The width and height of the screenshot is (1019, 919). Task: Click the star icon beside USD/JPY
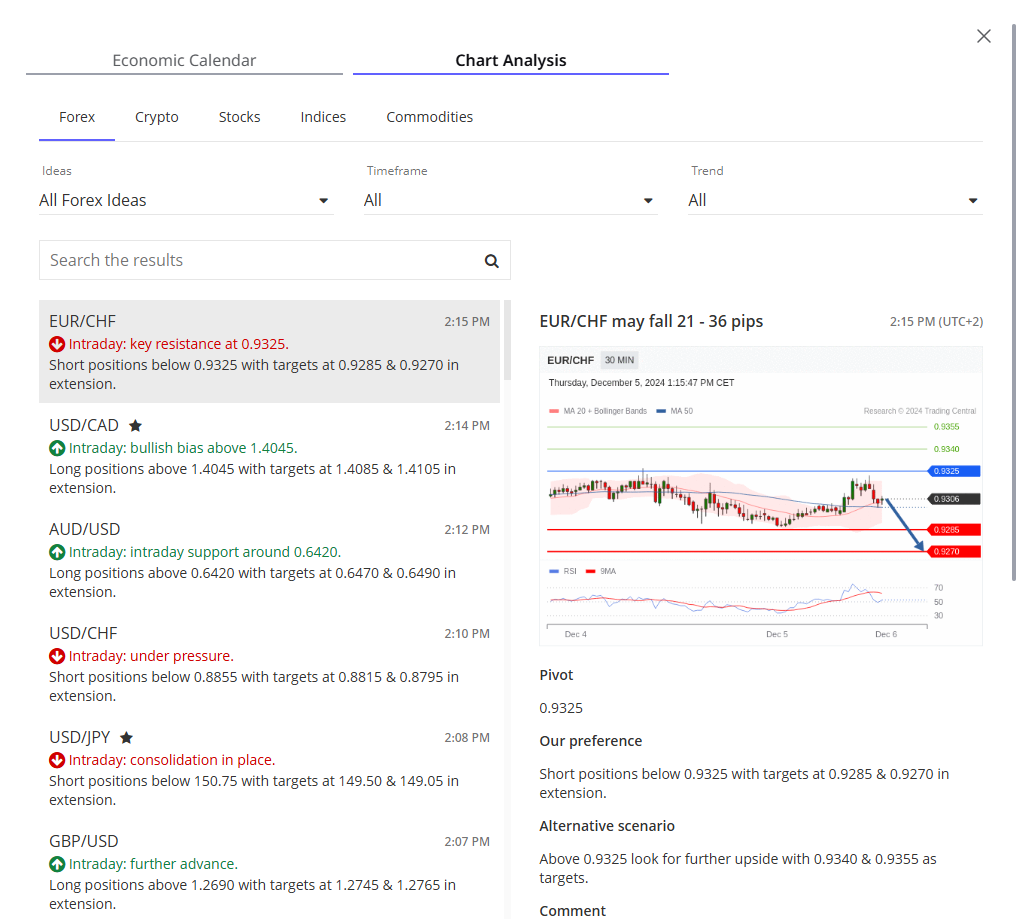pyautogui.click(x=126, y=738)
